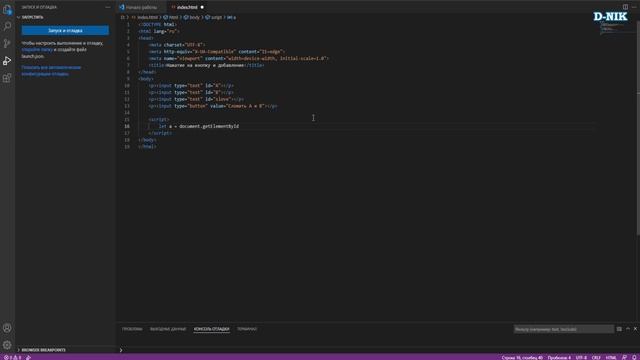The width and height of the screenshot is (640, 360).
Task: Click the button input on line 13
Action: pyautogui.click(x=213, y=106)
